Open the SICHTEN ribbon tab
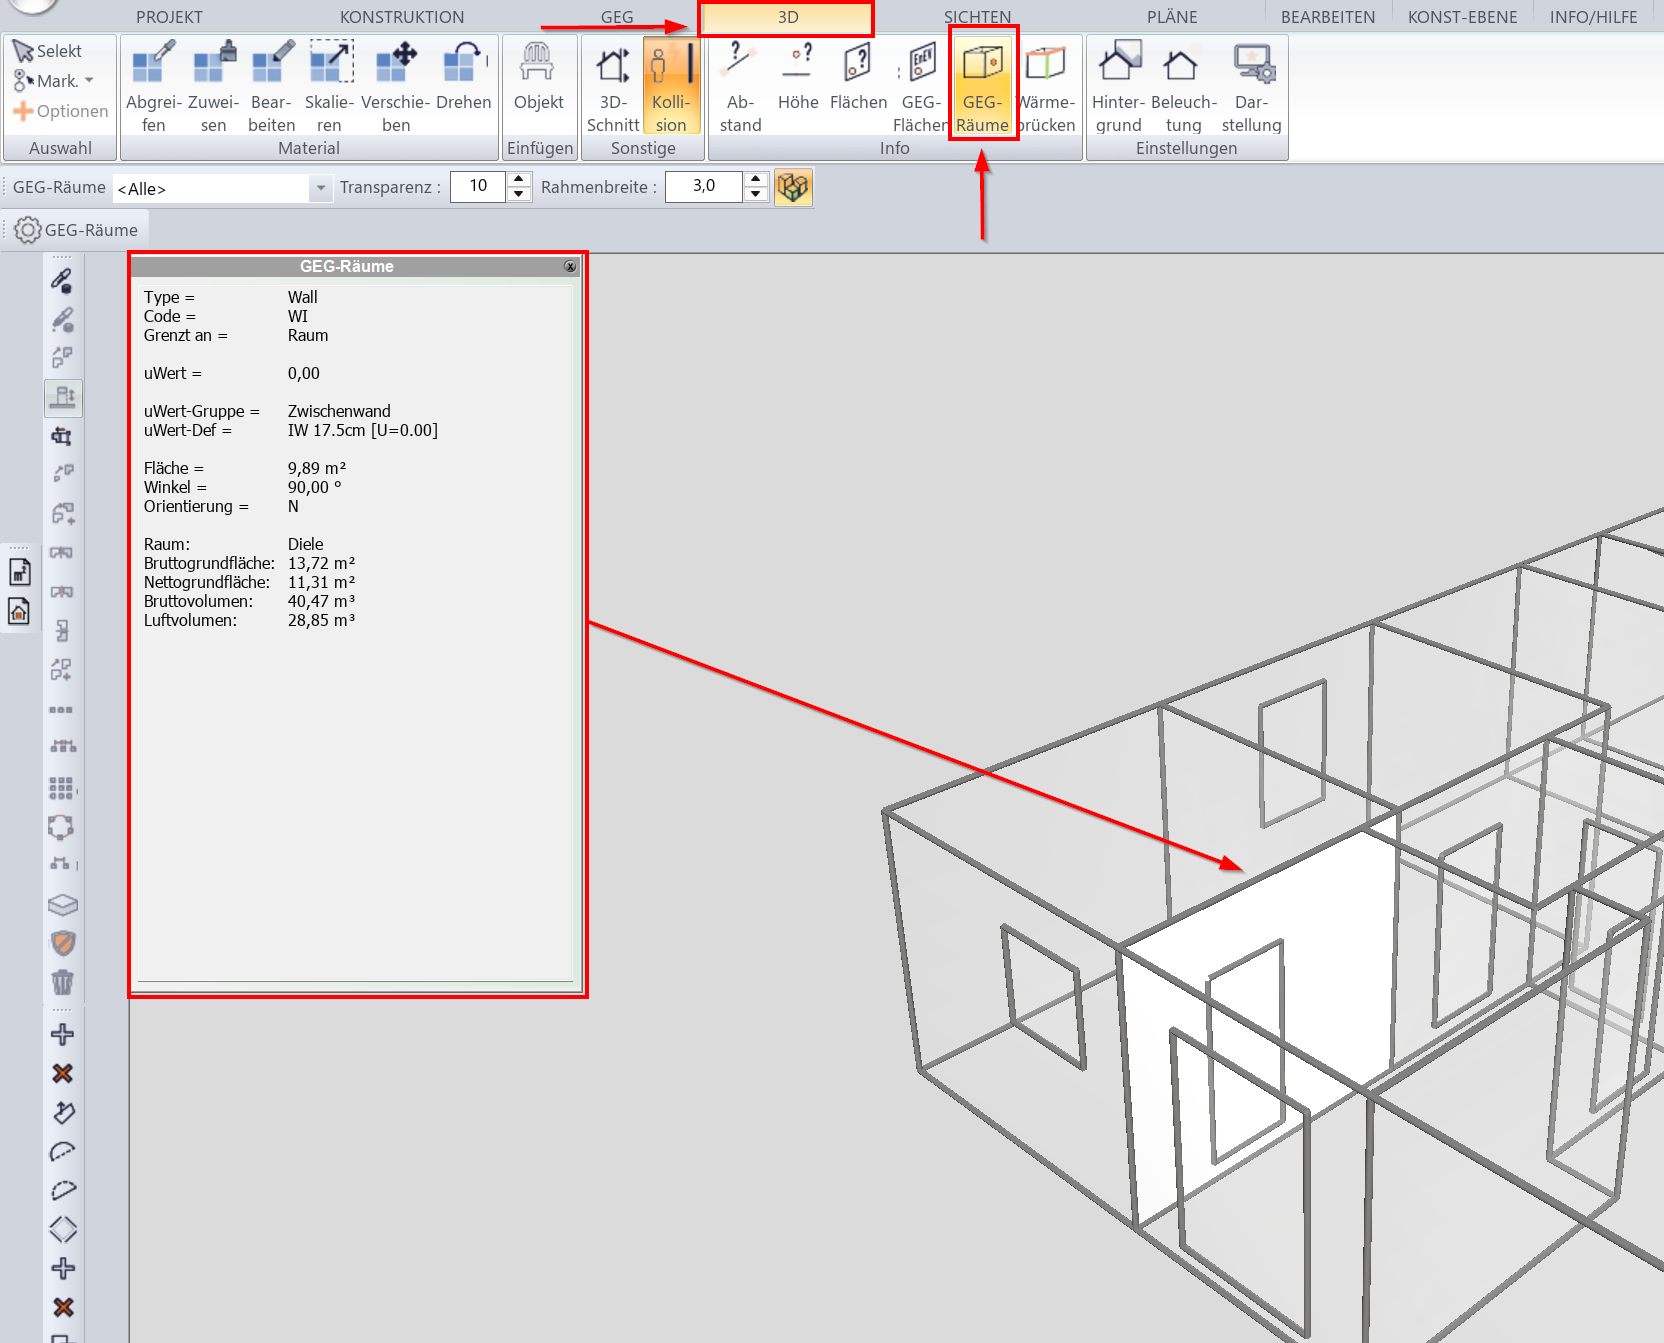Image resolution: width=1664 pixels, height=1343 pixels. click(x=977, y=17)
